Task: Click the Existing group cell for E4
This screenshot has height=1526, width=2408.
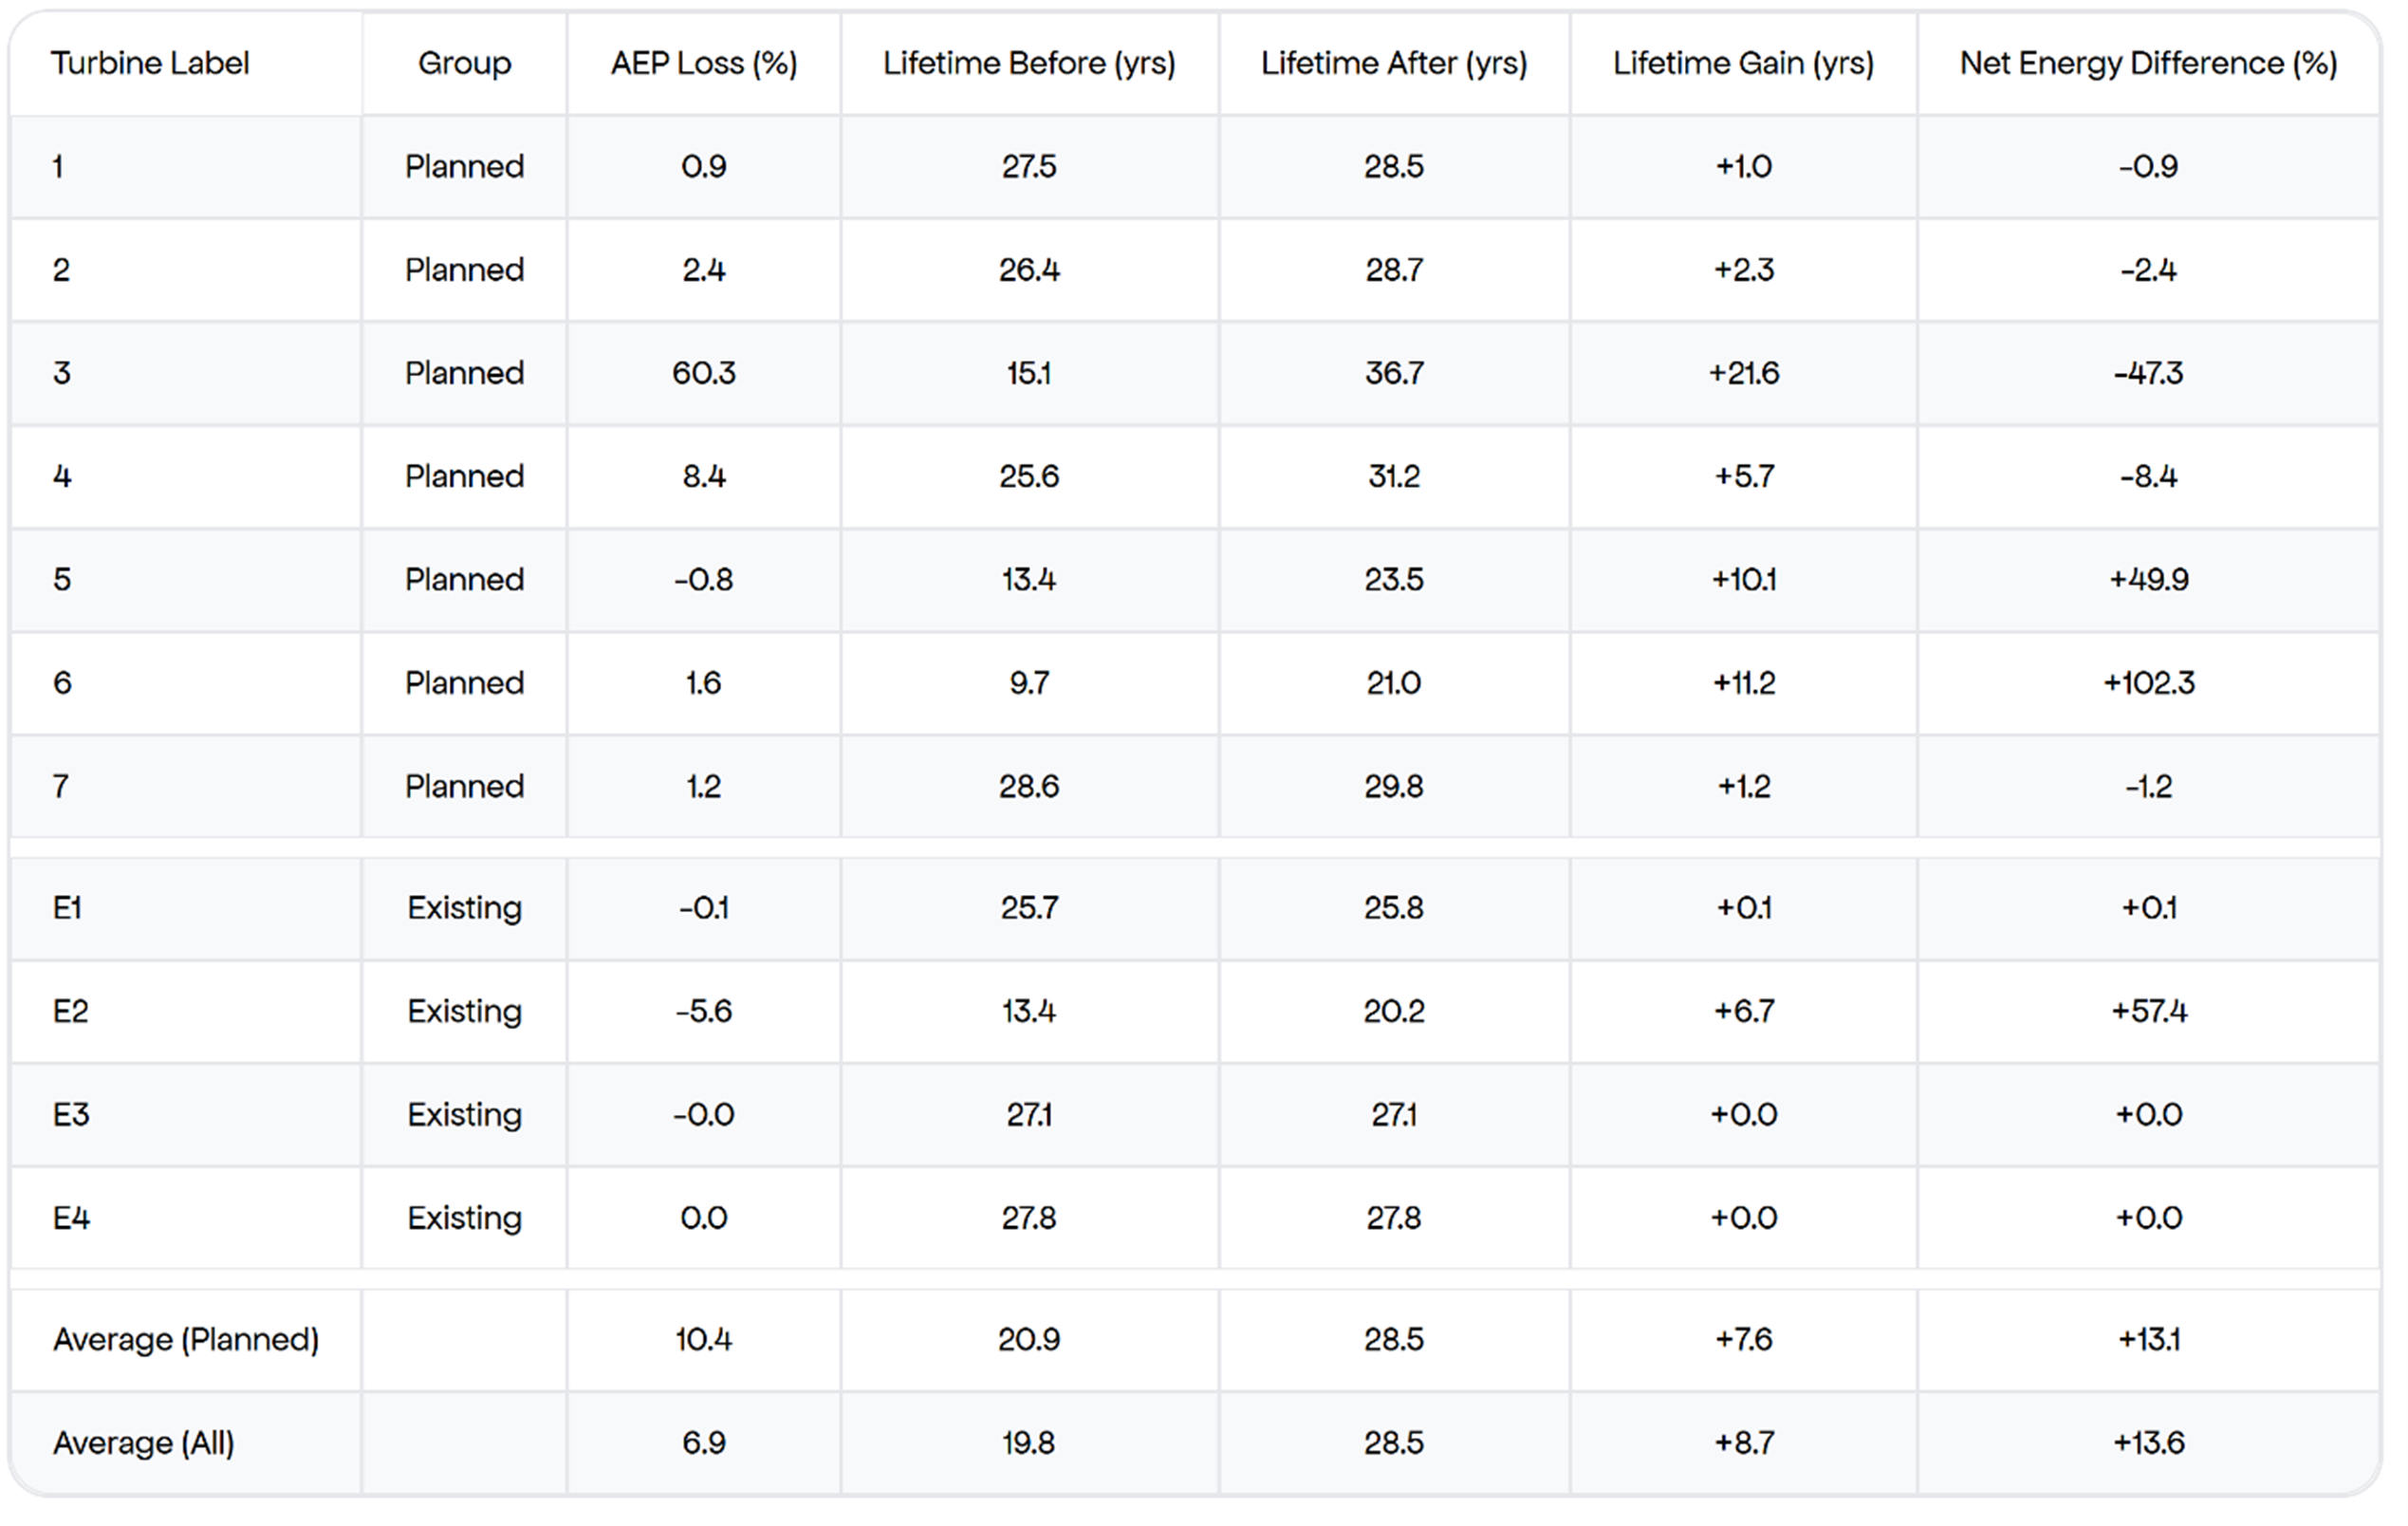Action: pyautogui.click(x=464, y=1218)
